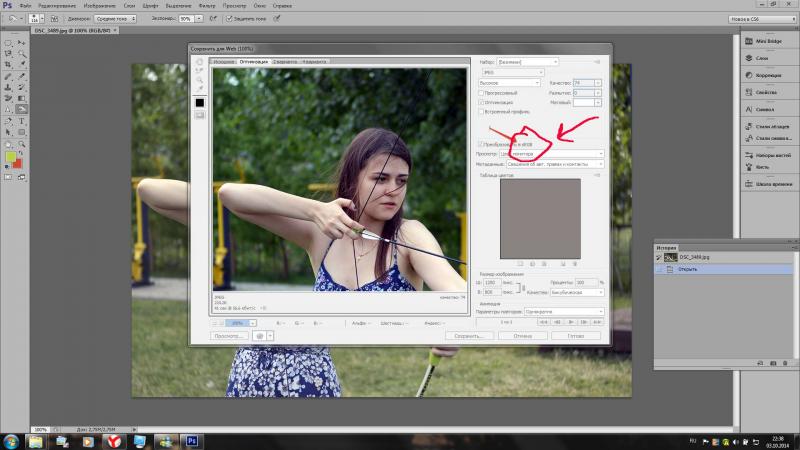Toggle the Защитить тона checkbox

tap(229, 18)
